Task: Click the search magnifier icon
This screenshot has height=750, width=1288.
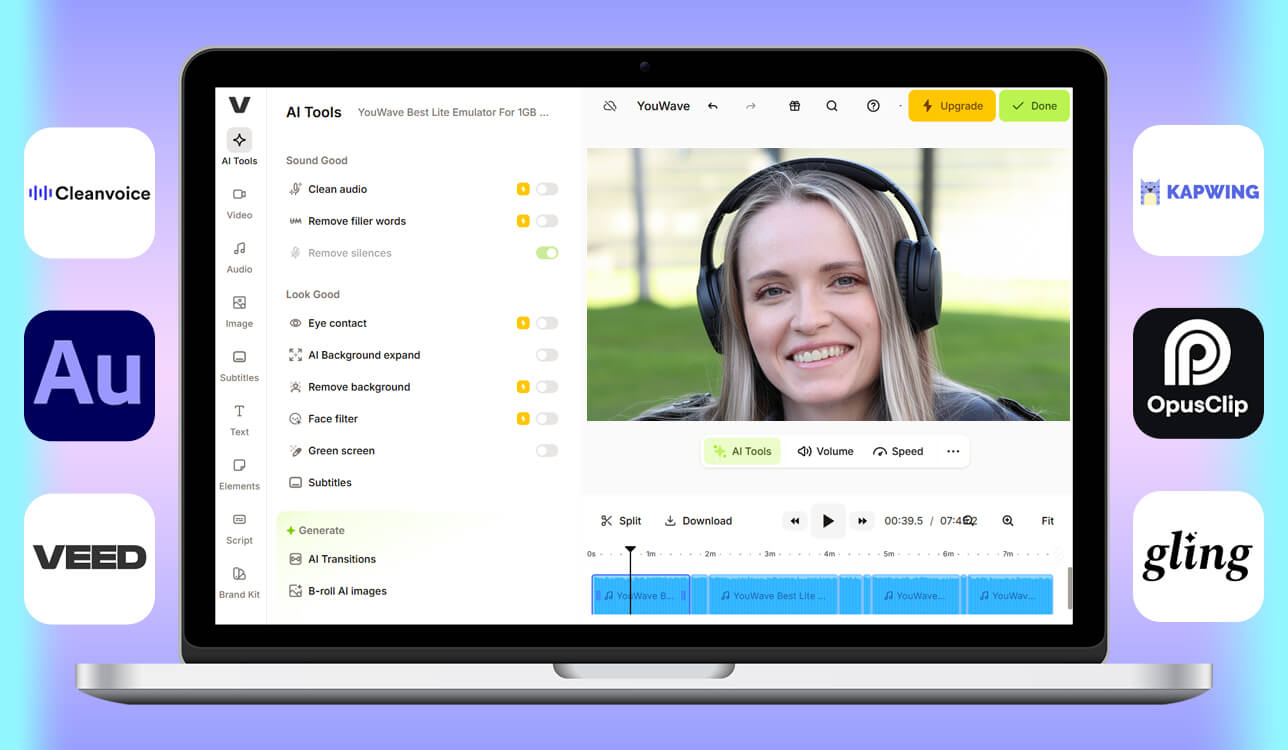Action: click(832, 106)
